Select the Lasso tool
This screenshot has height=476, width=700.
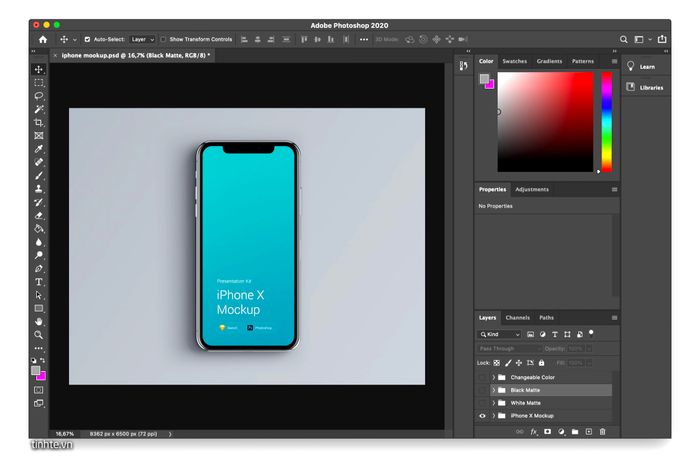click(x=39, y=96)
